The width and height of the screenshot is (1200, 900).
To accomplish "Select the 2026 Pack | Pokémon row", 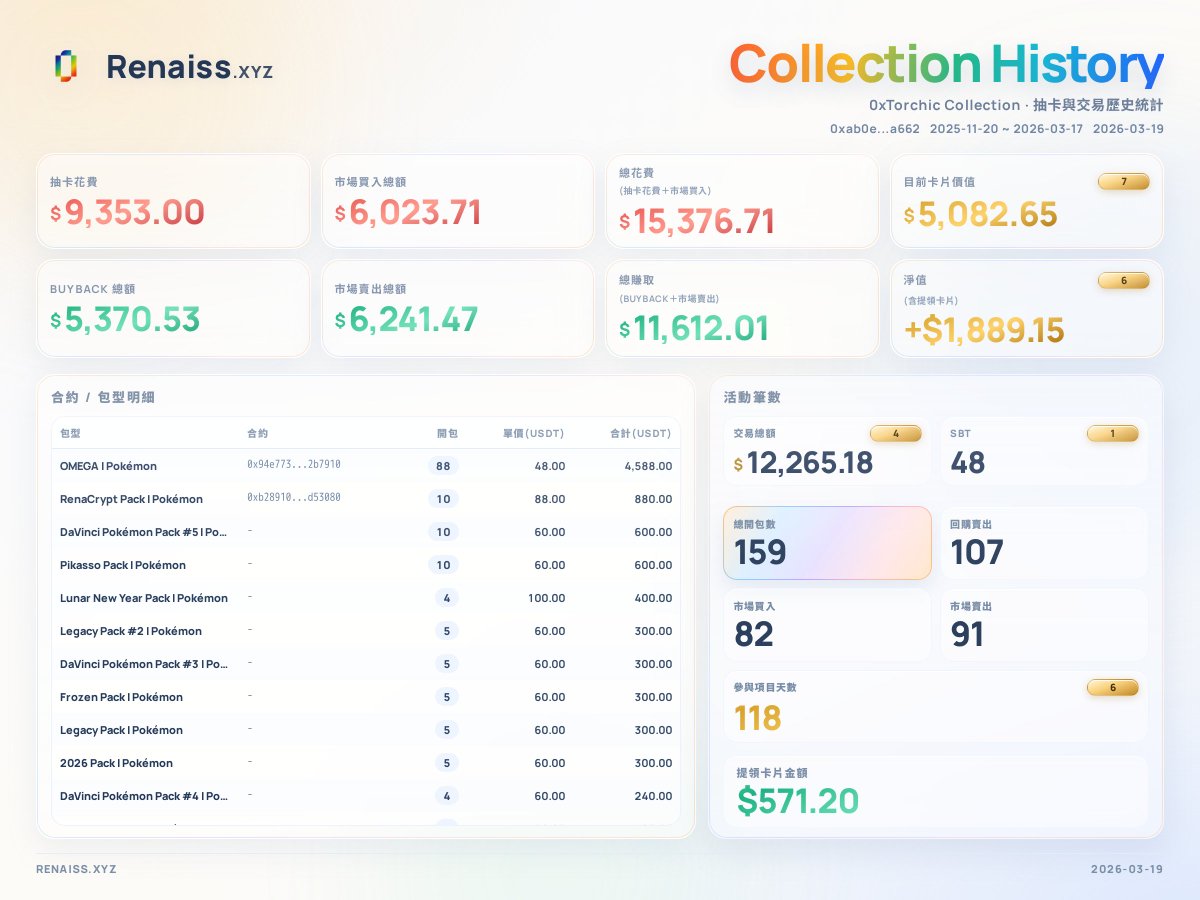I will [366, 763].
